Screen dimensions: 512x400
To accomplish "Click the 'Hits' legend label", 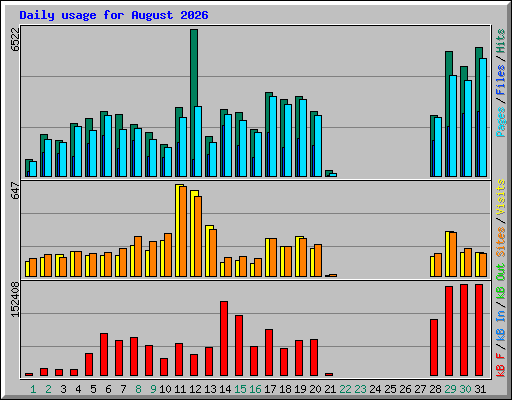I will [x=500, y=41].
